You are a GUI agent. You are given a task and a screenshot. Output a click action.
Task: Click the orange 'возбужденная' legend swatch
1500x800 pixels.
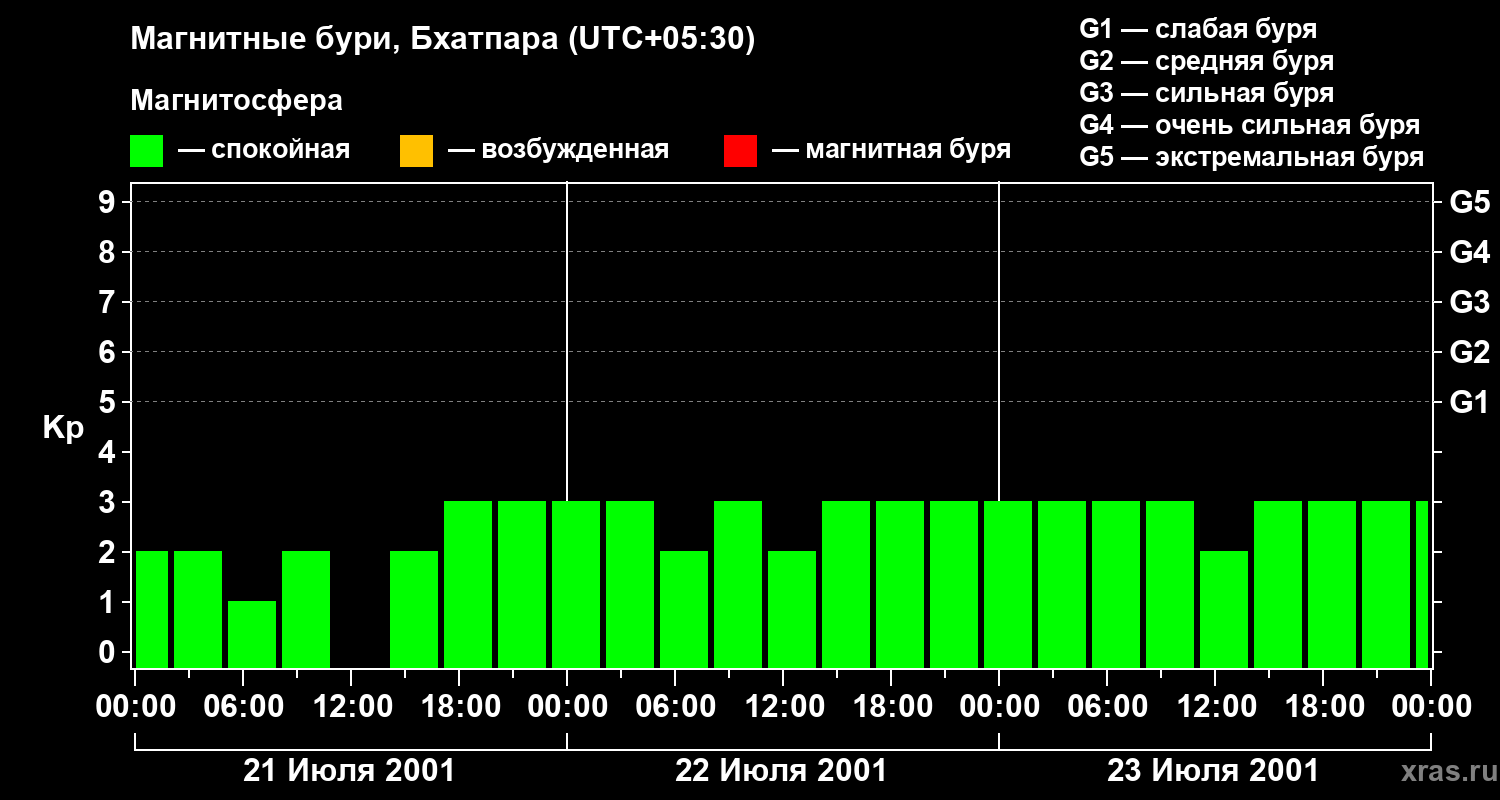click(416, 151)
